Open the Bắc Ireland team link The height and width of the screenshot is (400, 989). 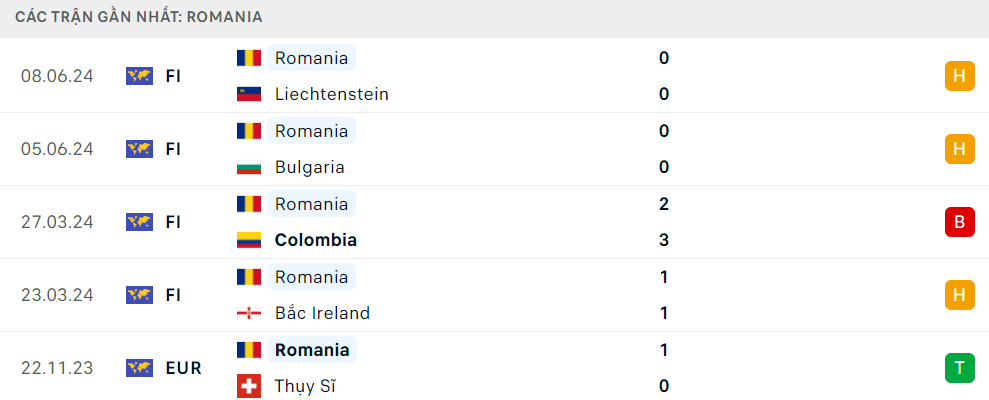click(x=322, y=313)
